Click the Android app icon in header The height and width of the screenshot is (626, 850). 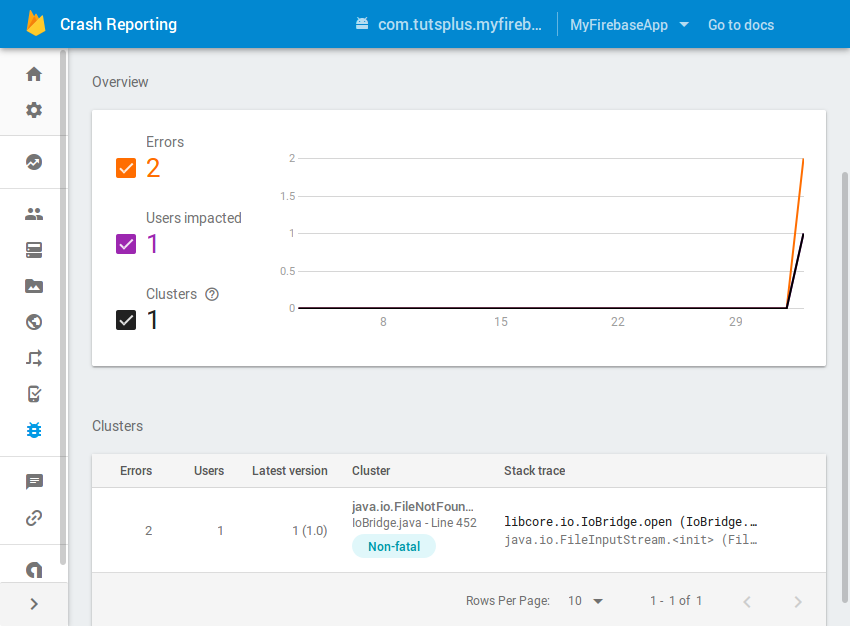pos(362,23)
